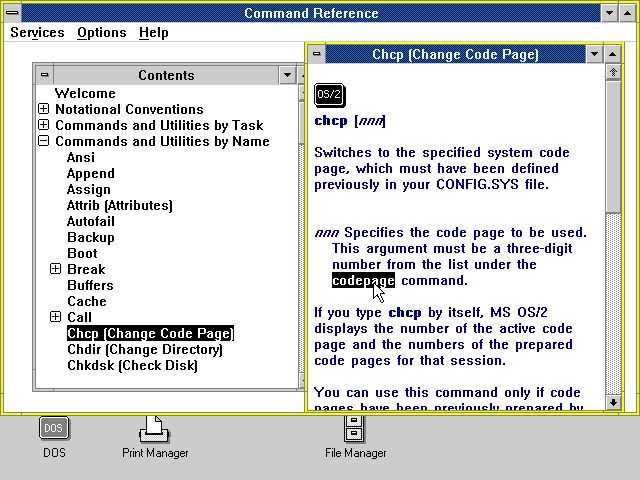Click Commands and Utilities by Task label

(x=159, y=125)
